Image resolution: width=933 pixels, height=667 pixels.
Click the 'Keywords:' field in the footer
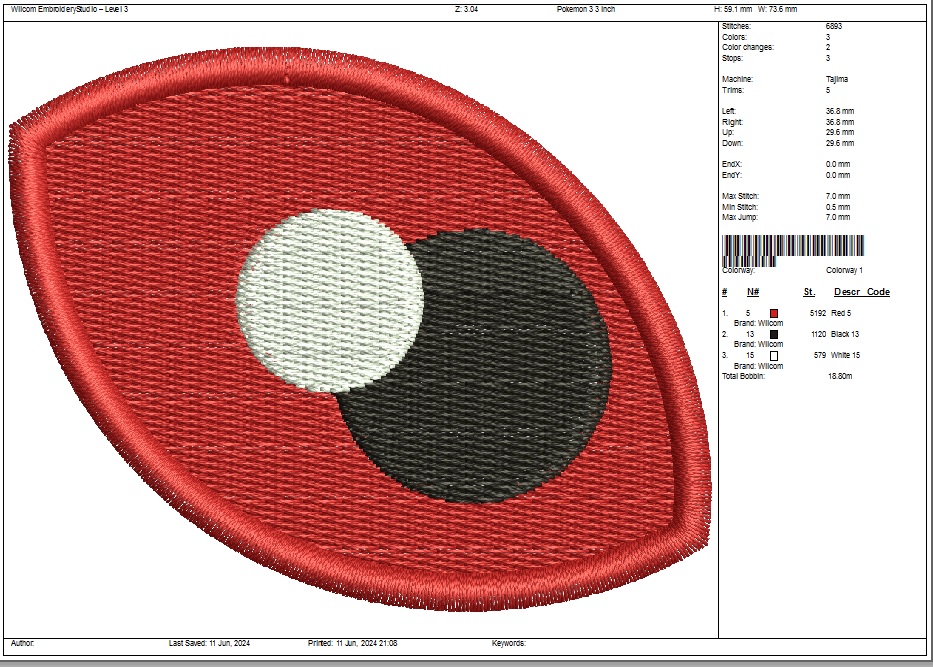509,643
